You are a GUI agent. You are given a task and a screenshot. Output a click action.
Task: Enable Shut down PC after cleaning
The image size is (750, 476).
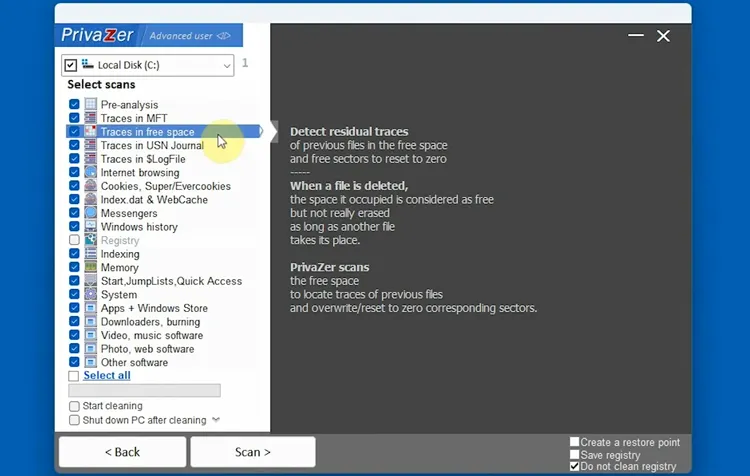coord(74,420)
